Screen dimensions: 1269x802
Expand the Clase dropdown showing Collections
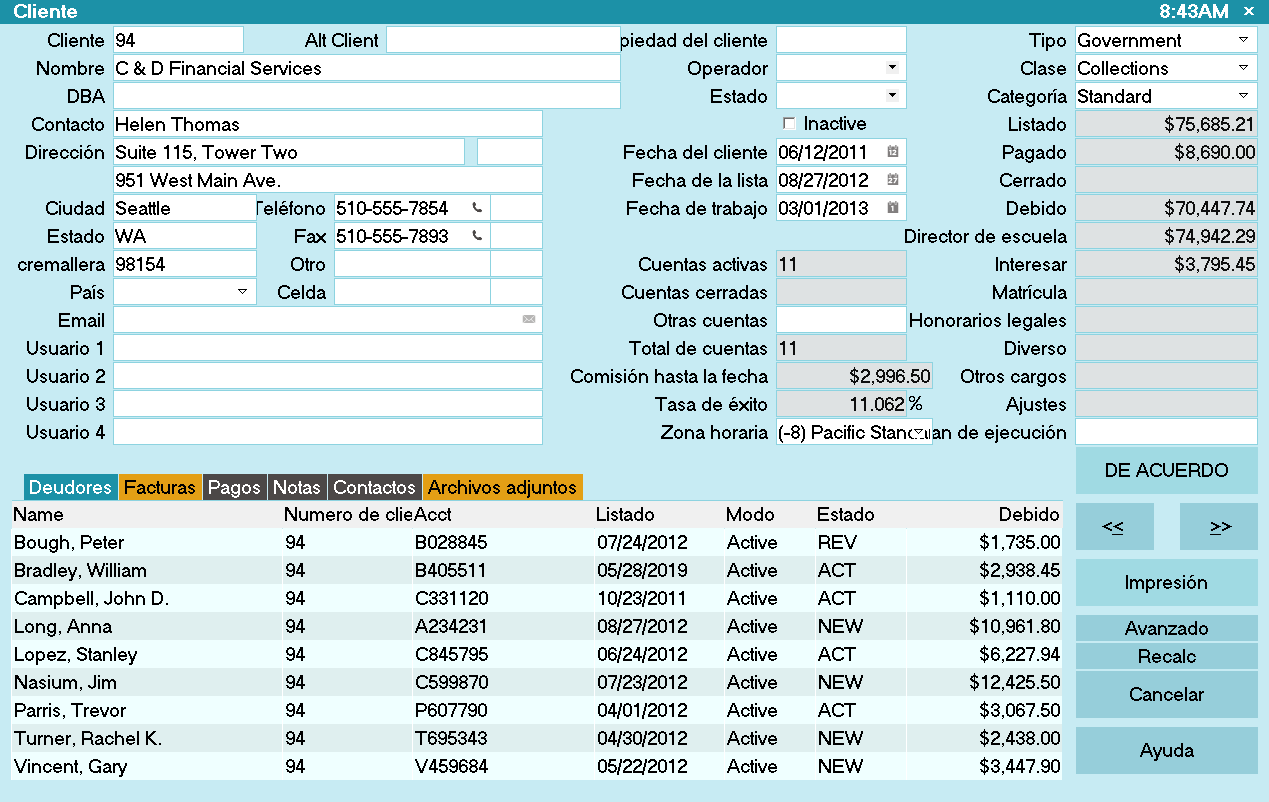point(1243,68)
